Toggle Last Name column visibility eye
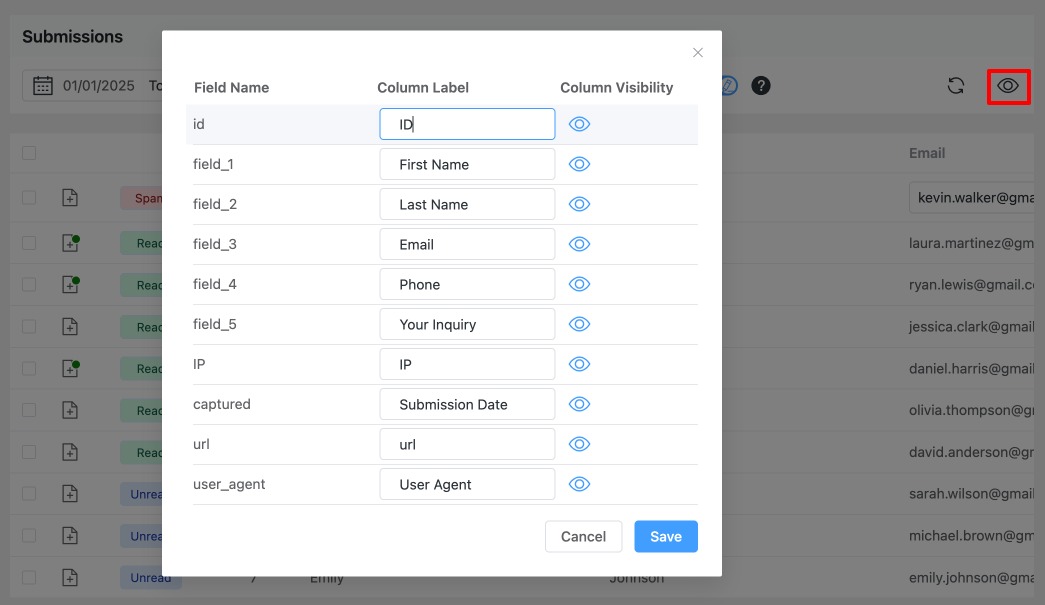 [x=580, y=204]
